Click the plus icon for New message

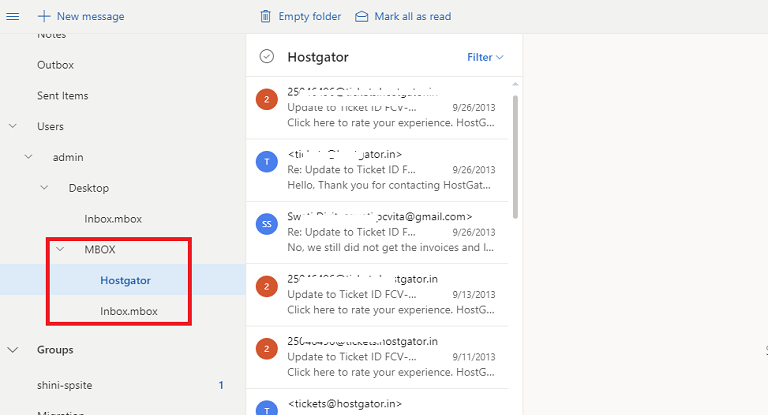click(44, 17)
